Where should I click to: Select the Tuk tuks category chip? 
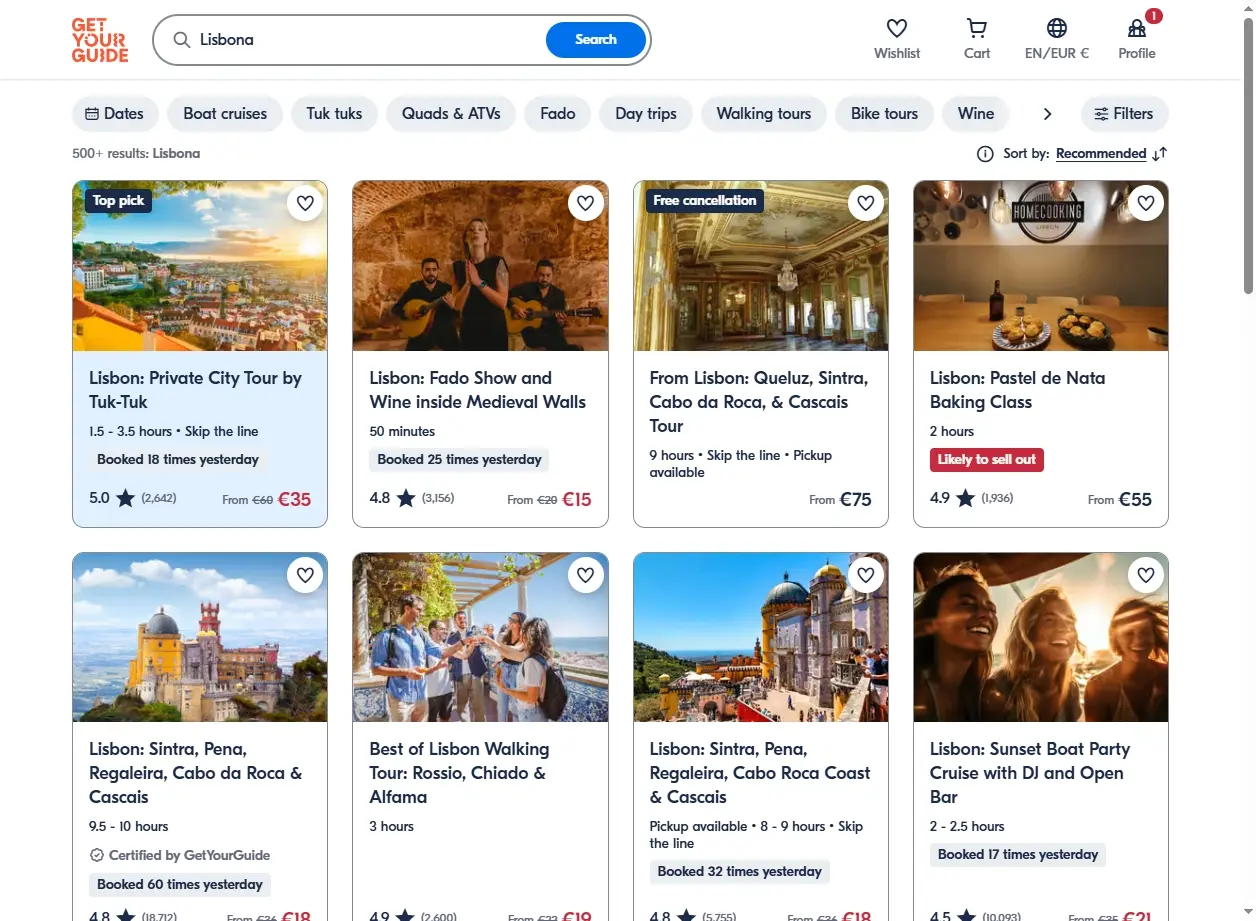point(334,114)
